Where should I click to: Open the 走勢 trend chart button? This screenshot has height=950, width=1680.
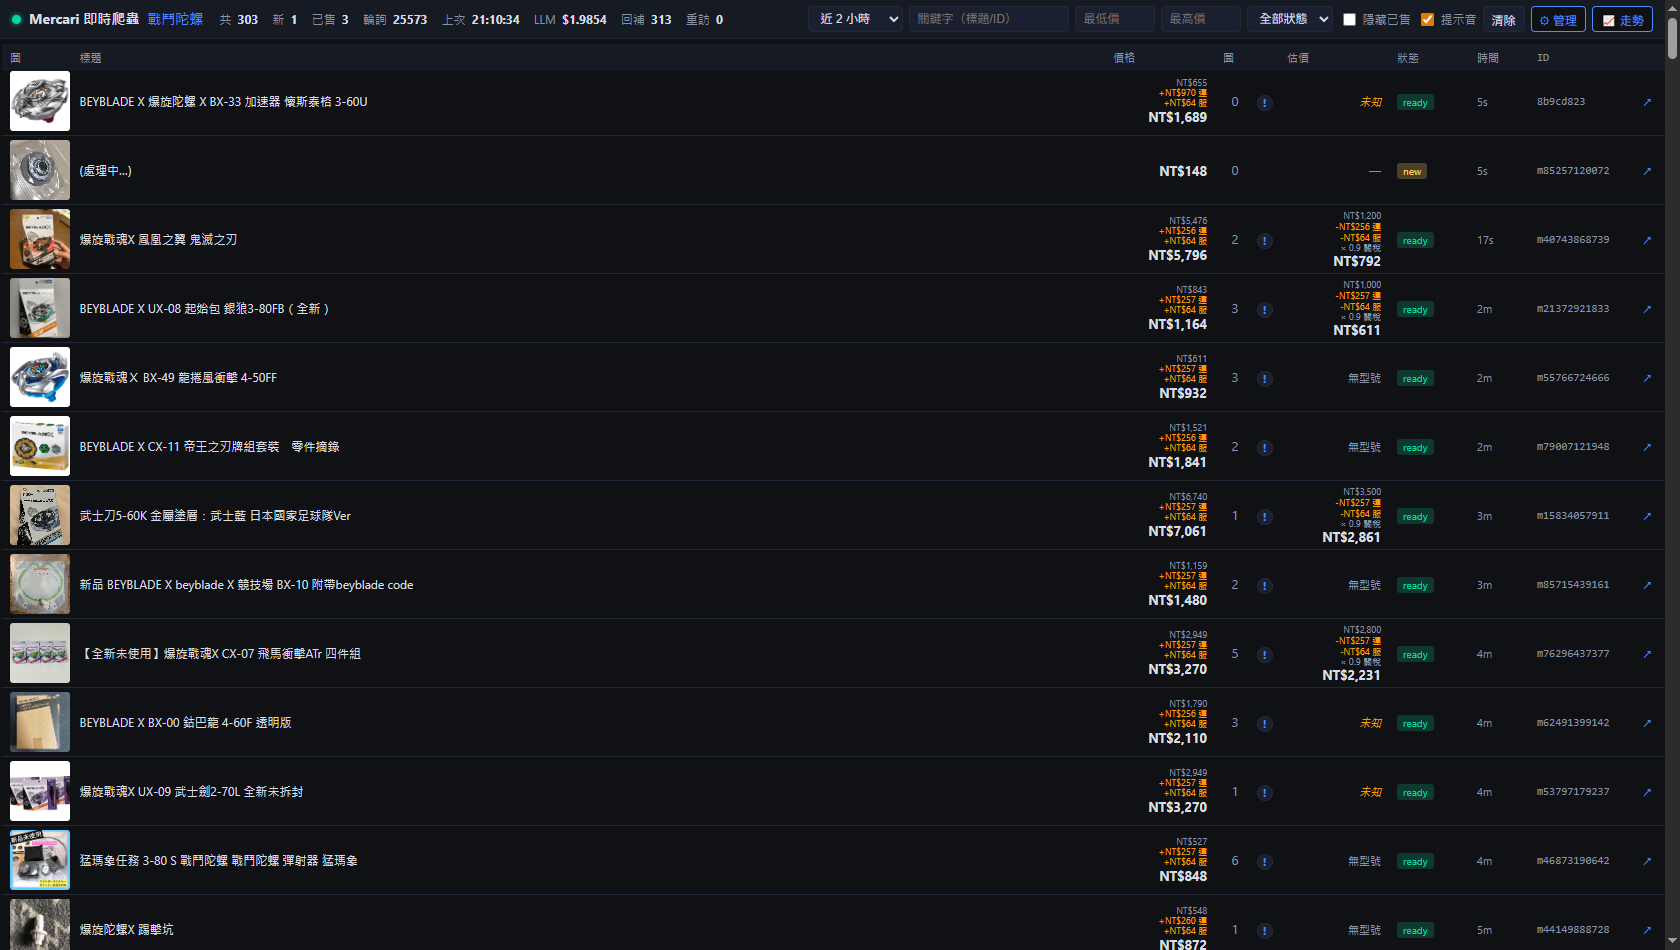tap(1622, 20)
